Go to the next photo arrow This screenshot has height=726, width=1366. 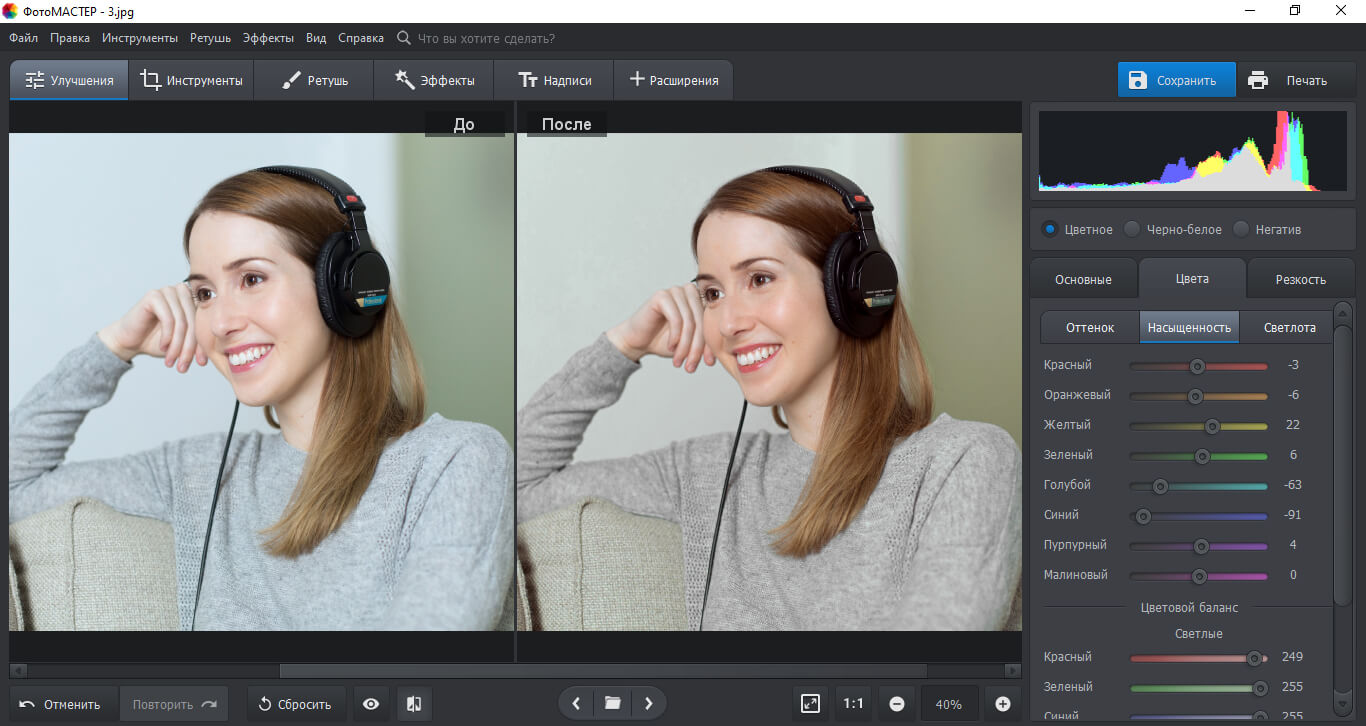click(648, 704)
